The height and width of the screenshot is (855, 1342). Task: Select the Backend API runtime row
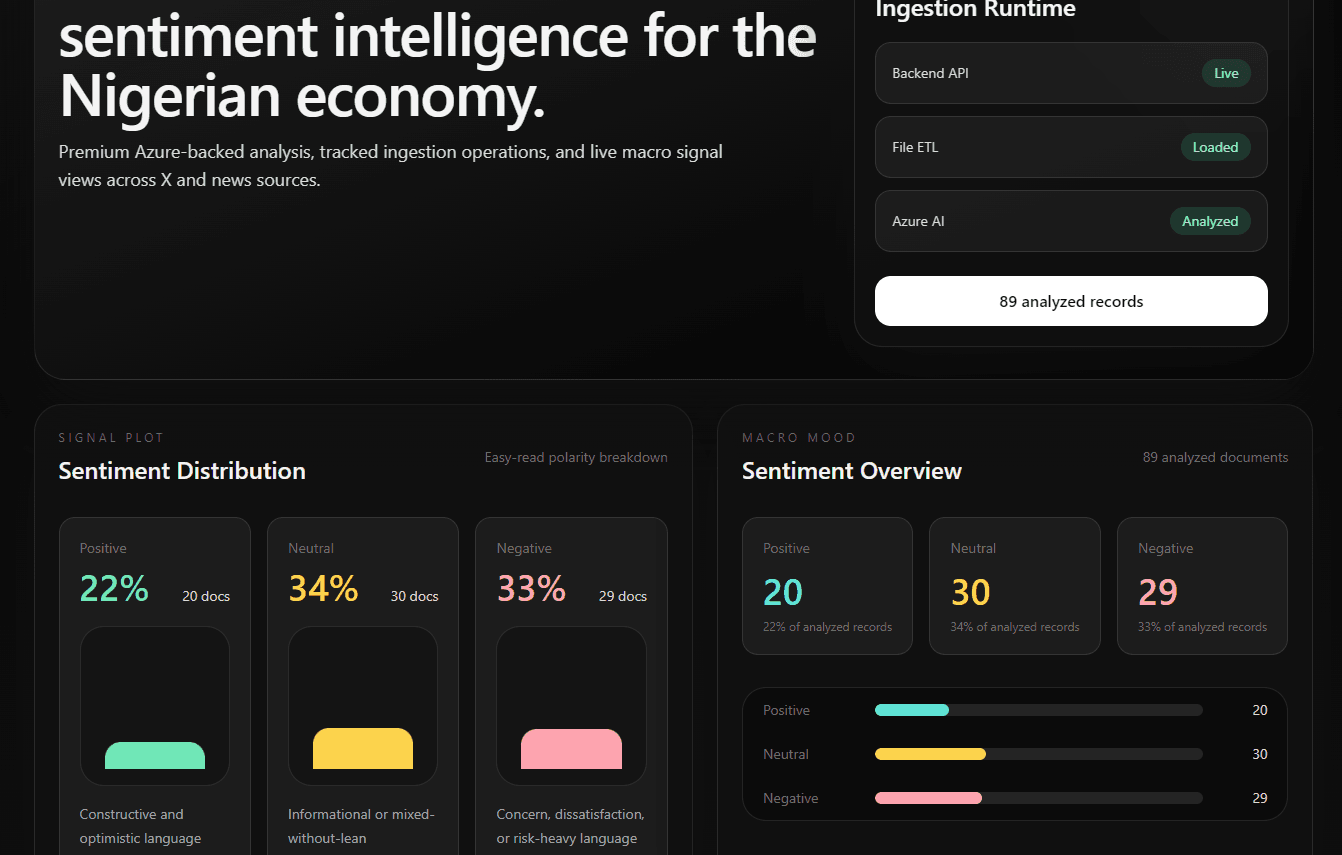pos(1071,73)
